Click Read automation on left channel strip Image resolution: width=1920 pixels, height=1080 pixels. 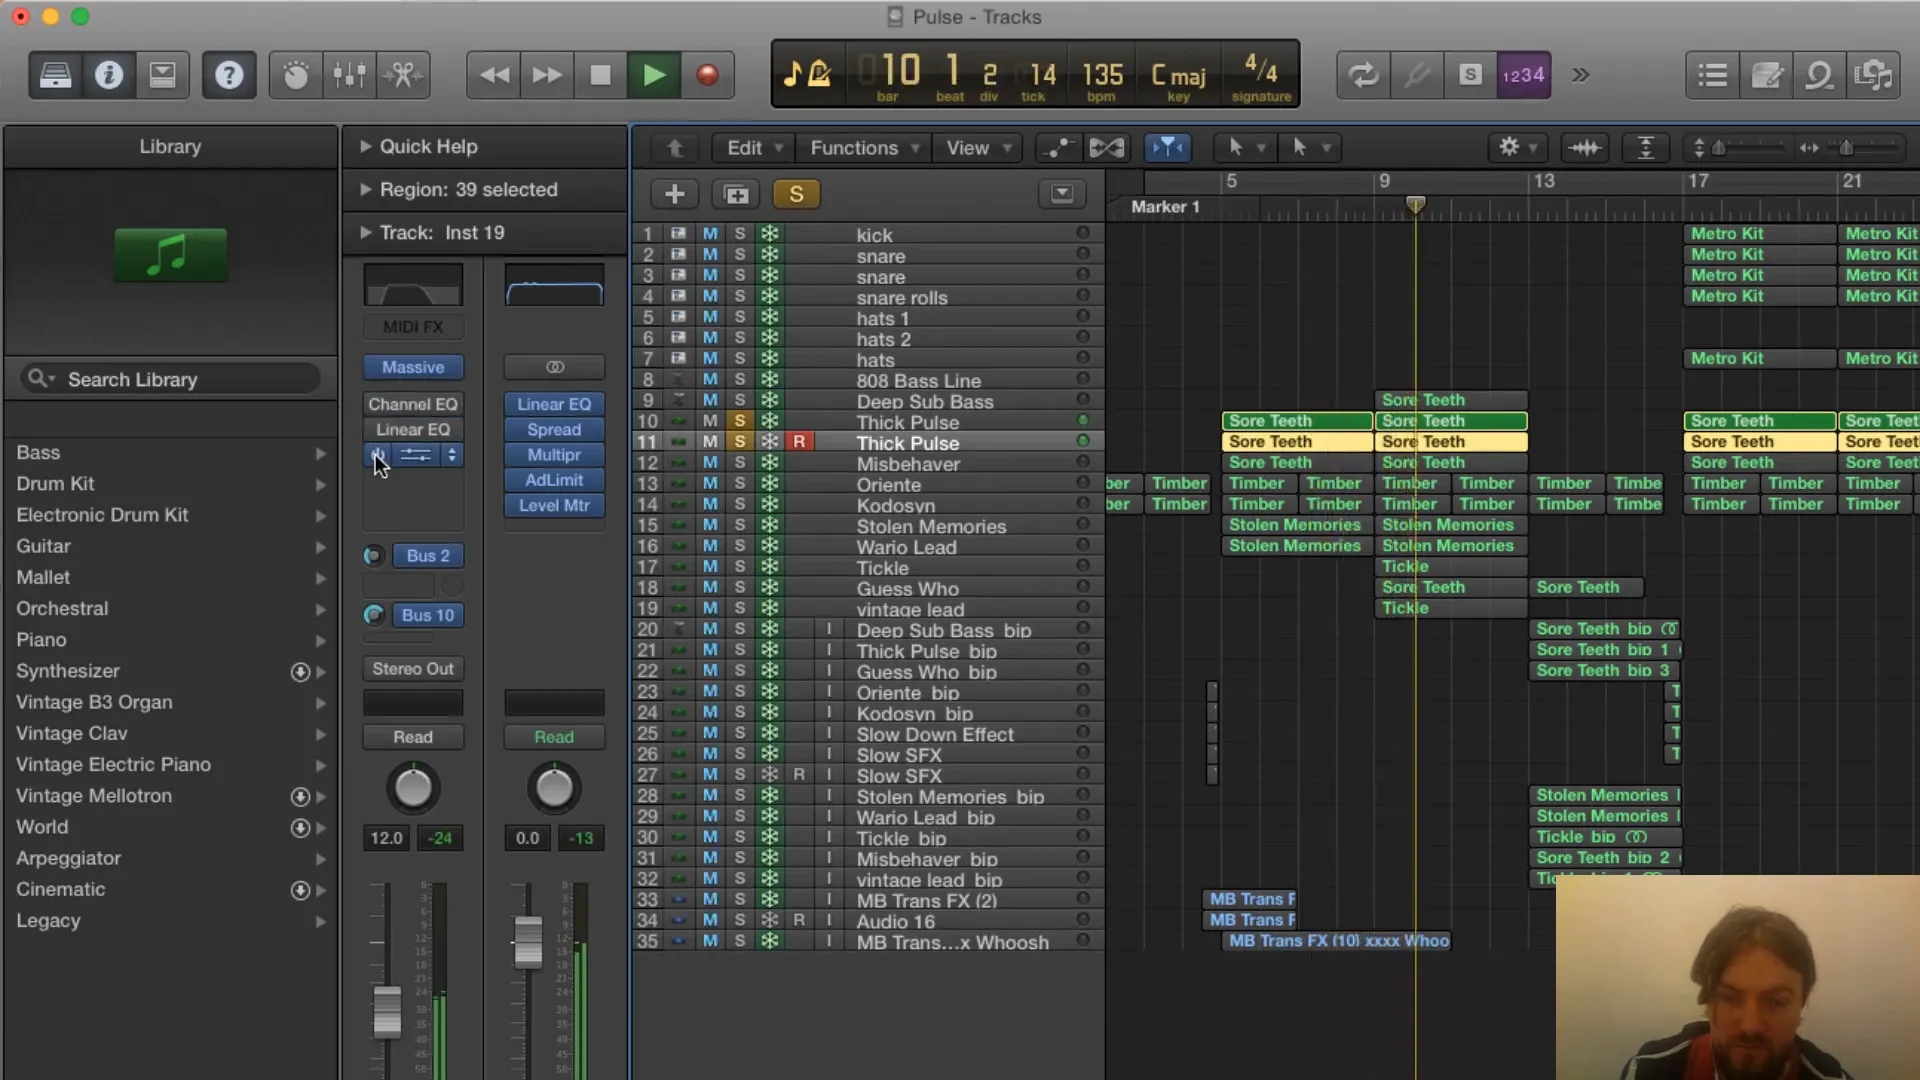click(x=413, y=737)
